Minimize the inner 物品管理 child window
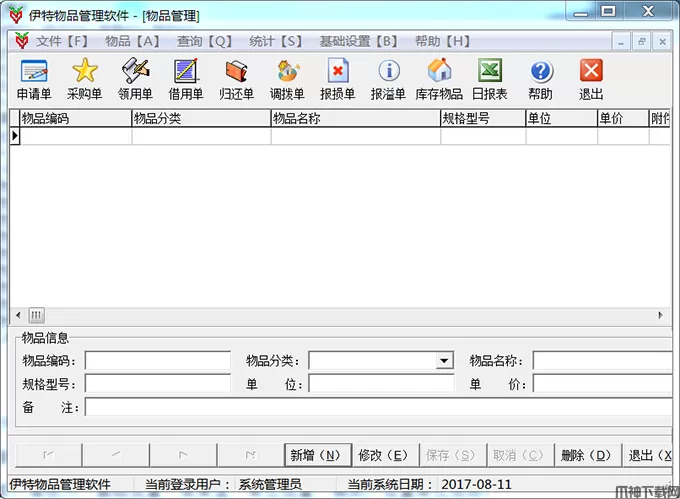The height and width of the screenshot is (499, 680). tap(621, 42)
